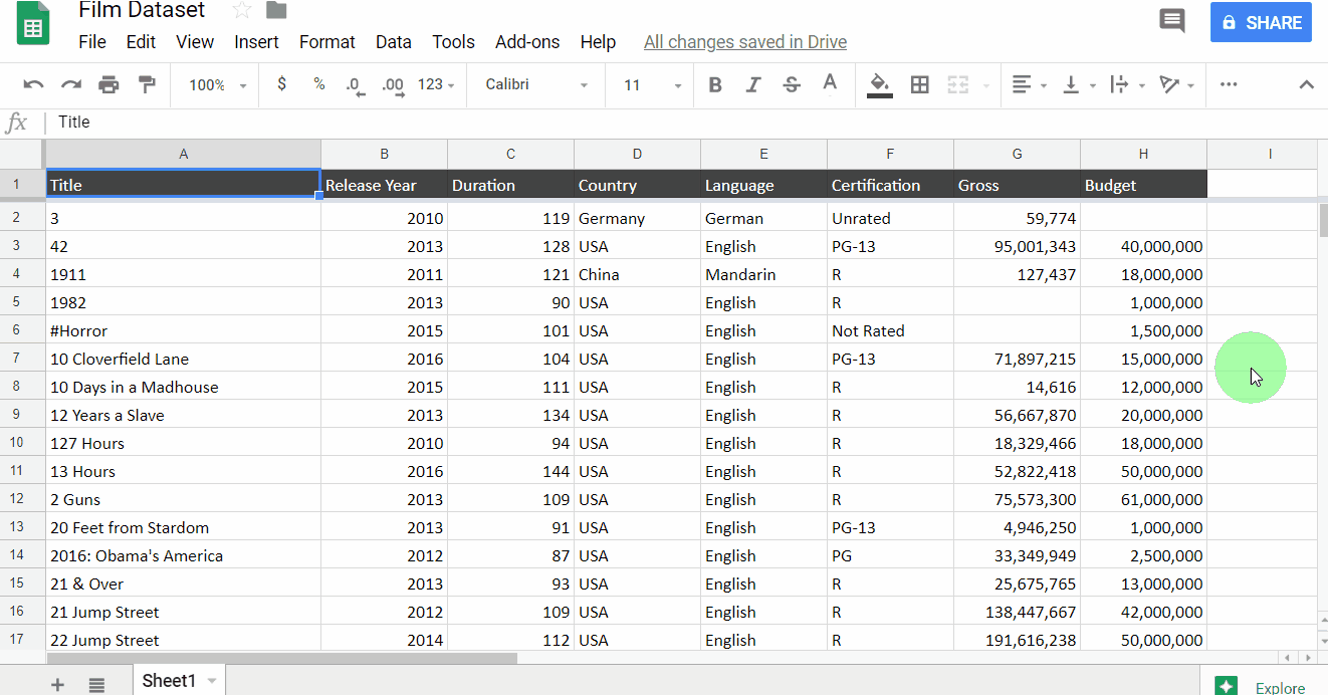Select cell containing 21 Jump Street

(x=183, y=612)
